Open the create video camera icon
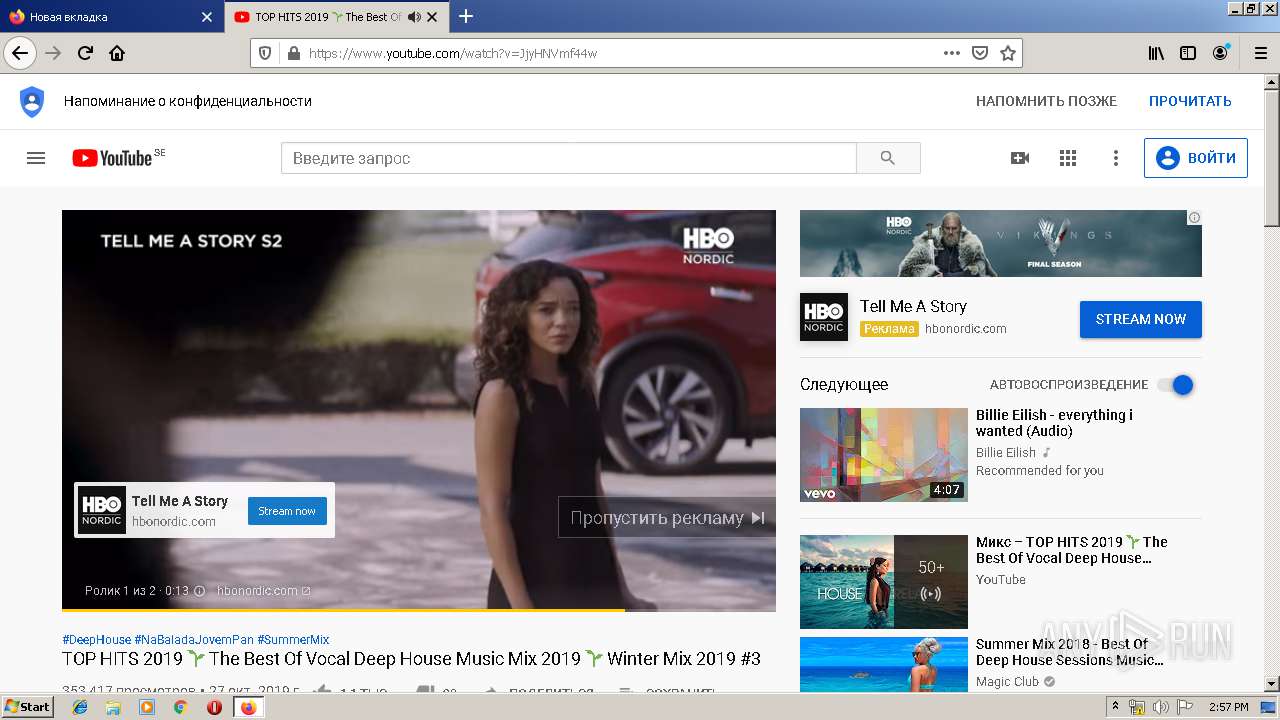Image resolution: width=1280 pixels, height=720 pixels. tap(1020, 158)
